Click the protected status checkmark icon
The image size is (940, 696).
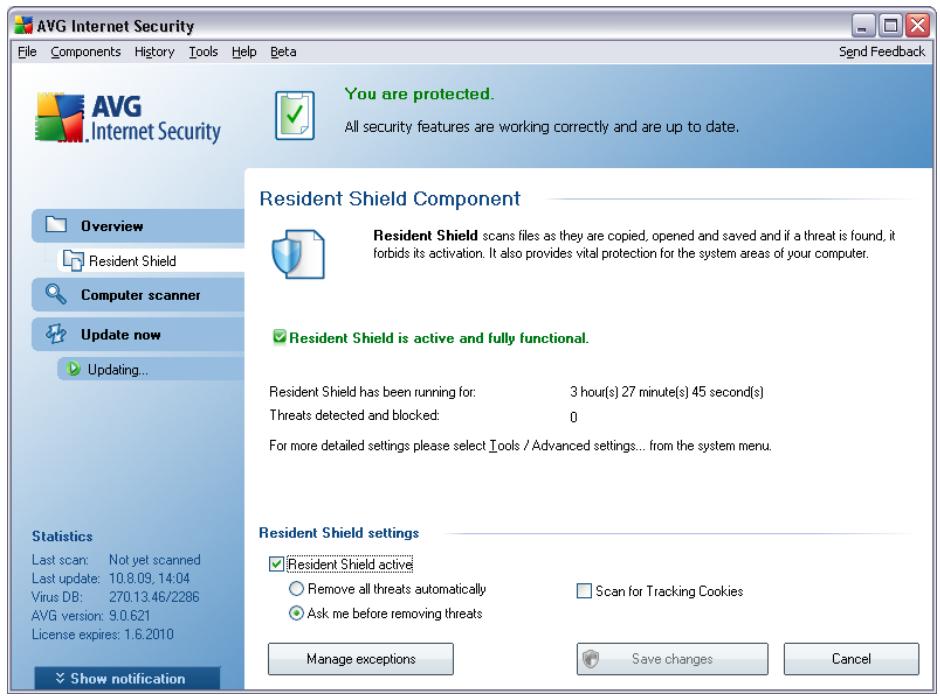pos(294,115)
